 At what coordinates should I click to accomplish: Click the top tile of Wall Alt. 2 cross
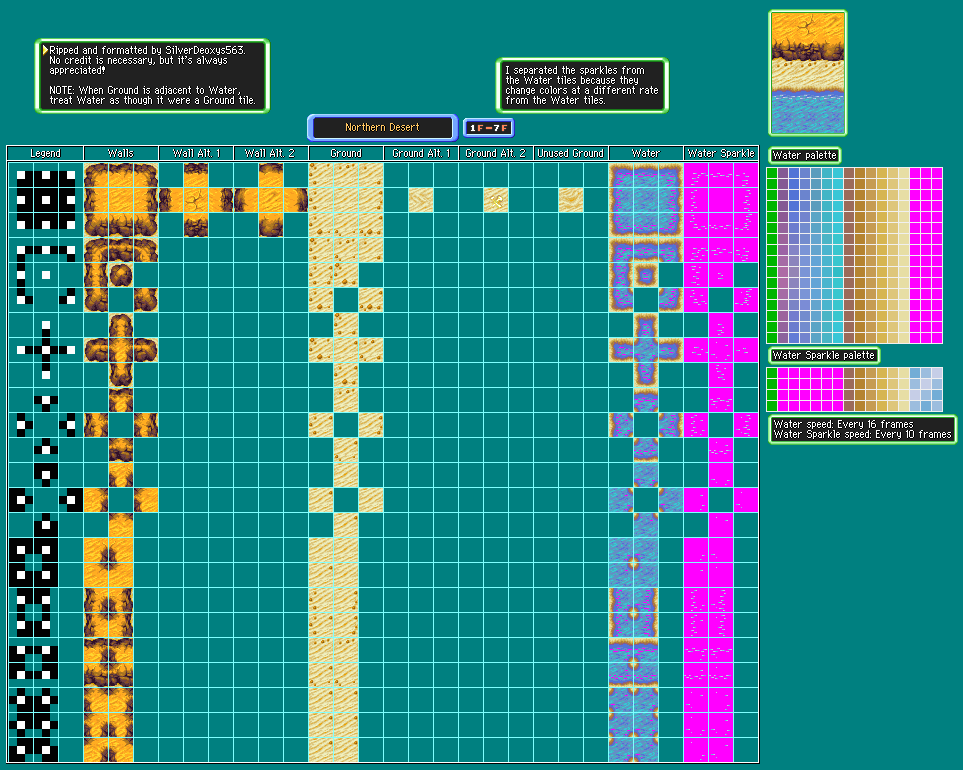click(271, 175)
